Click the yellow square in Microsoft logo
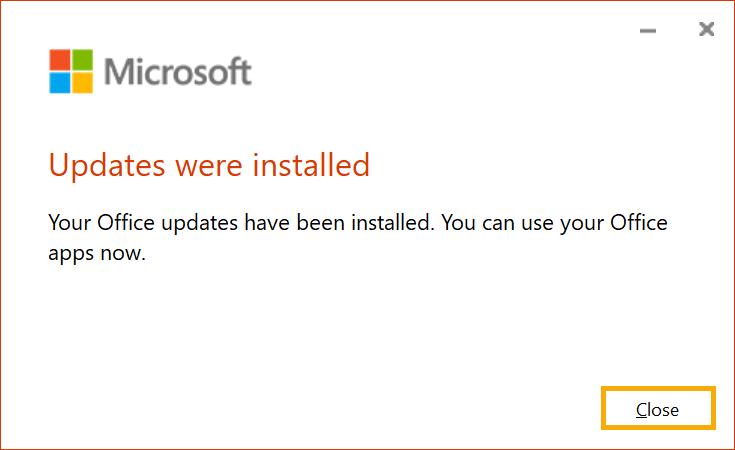 coord(82,81)
